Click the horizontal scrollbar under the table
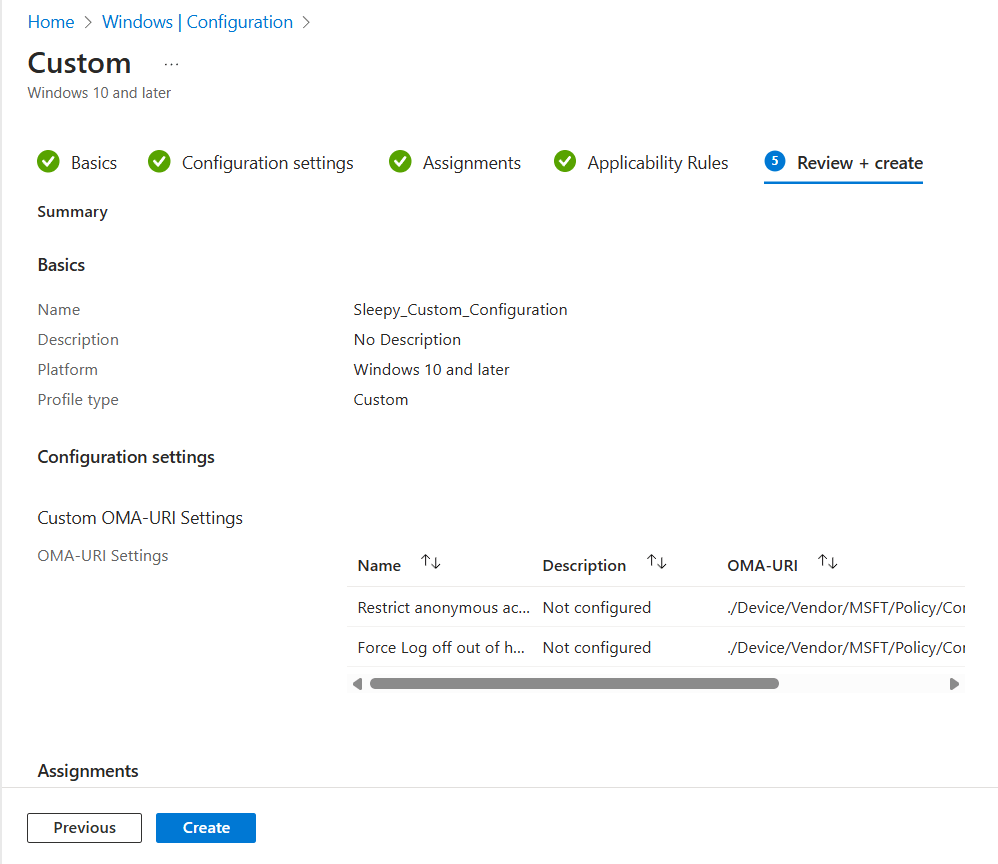The width and height of the screenshot is (998, 864). (574, 684)
